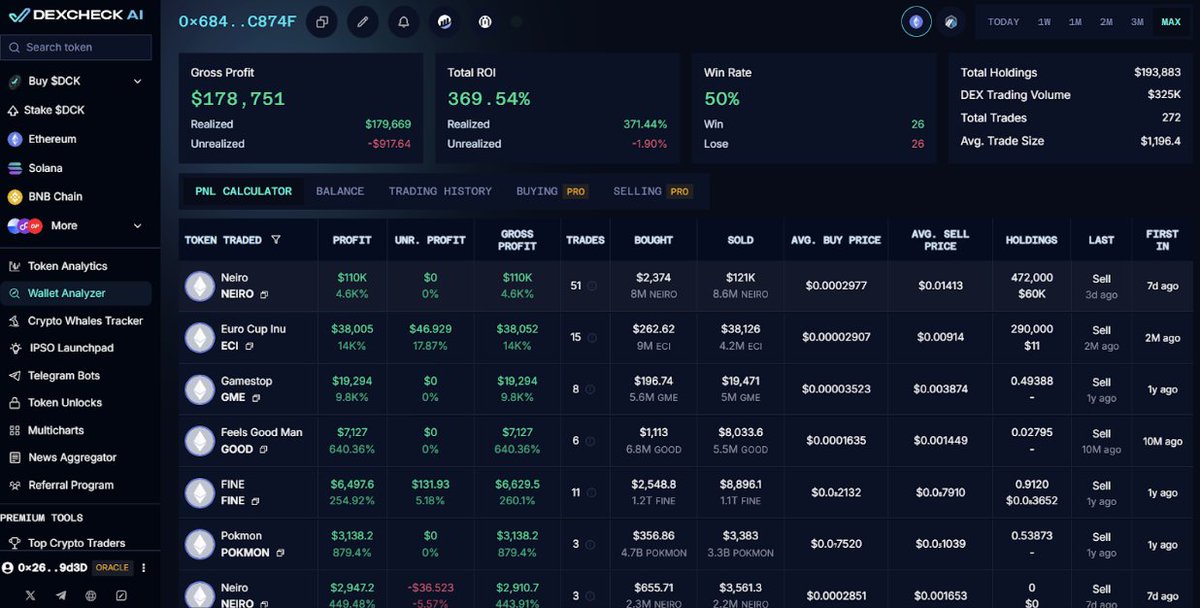Click the DexCheck AI logo
1200x608 pixels.
point(75,15)
